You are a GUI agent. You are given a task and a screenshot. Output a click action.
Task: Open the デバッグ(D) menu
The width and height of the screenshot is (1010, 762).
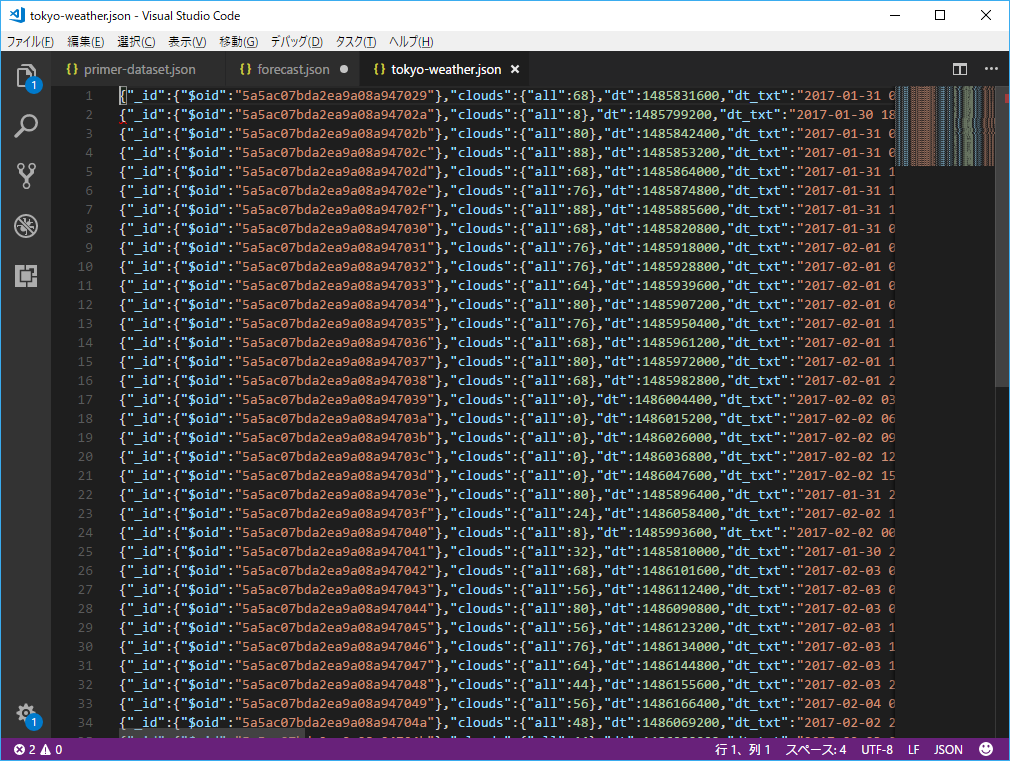(296, 42)
